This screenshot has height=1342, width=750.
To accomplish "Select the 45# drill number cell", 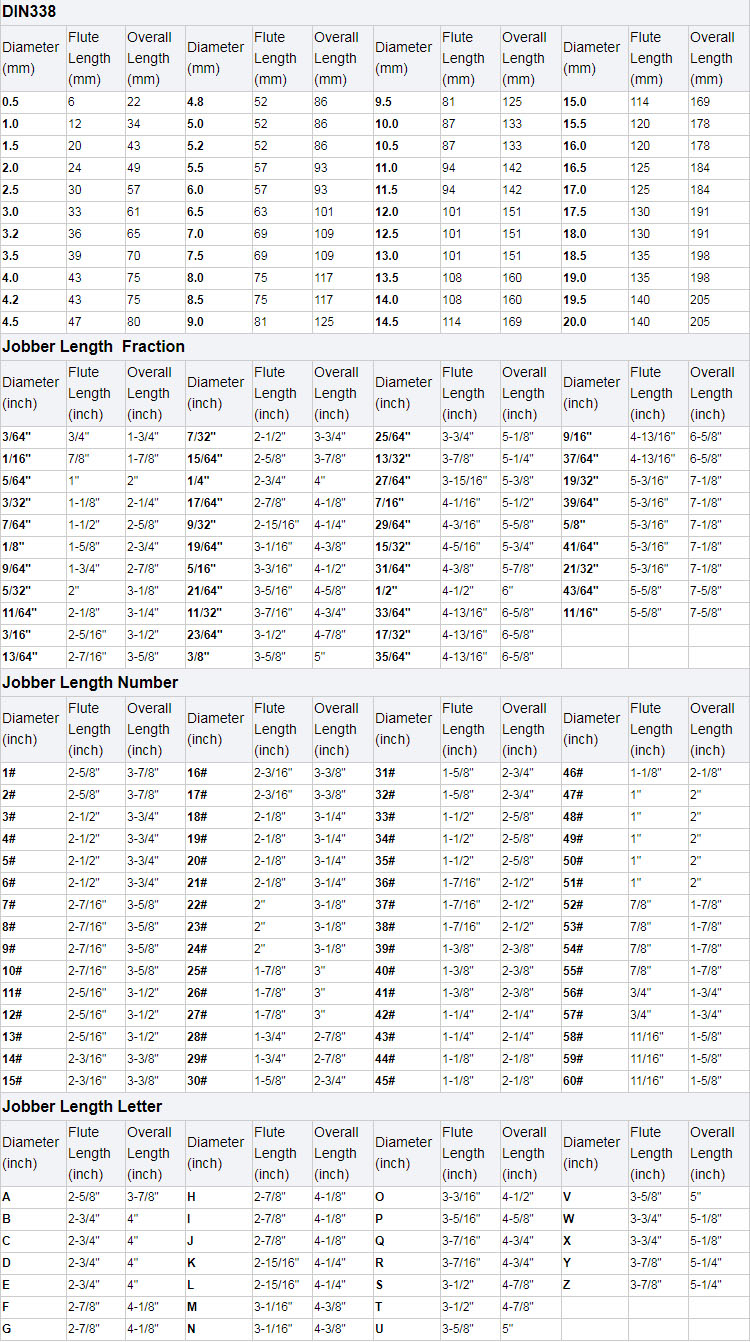I will tap(385, 1081).
